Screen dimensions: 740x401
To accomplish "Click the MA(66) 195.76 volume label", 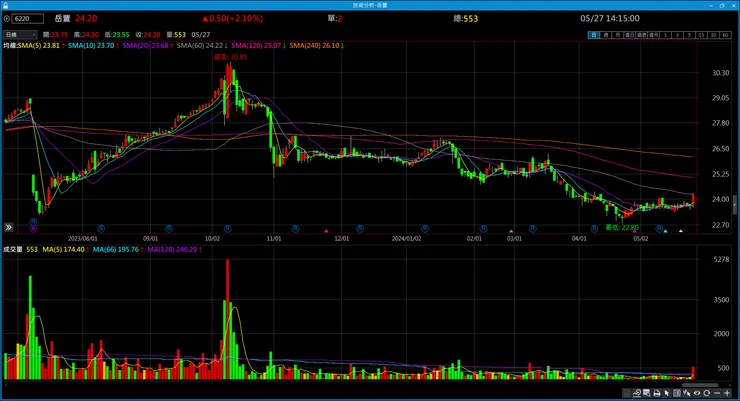I will [x=116, y=249].
